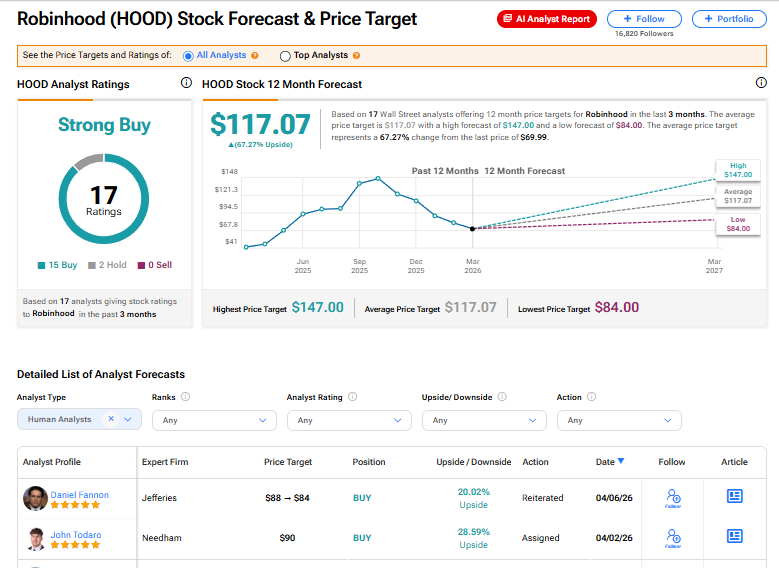Open the Upside/Downside filter dropdown
Image resolution: width=779 pixels, height=568 pixels.
[484, 420]
